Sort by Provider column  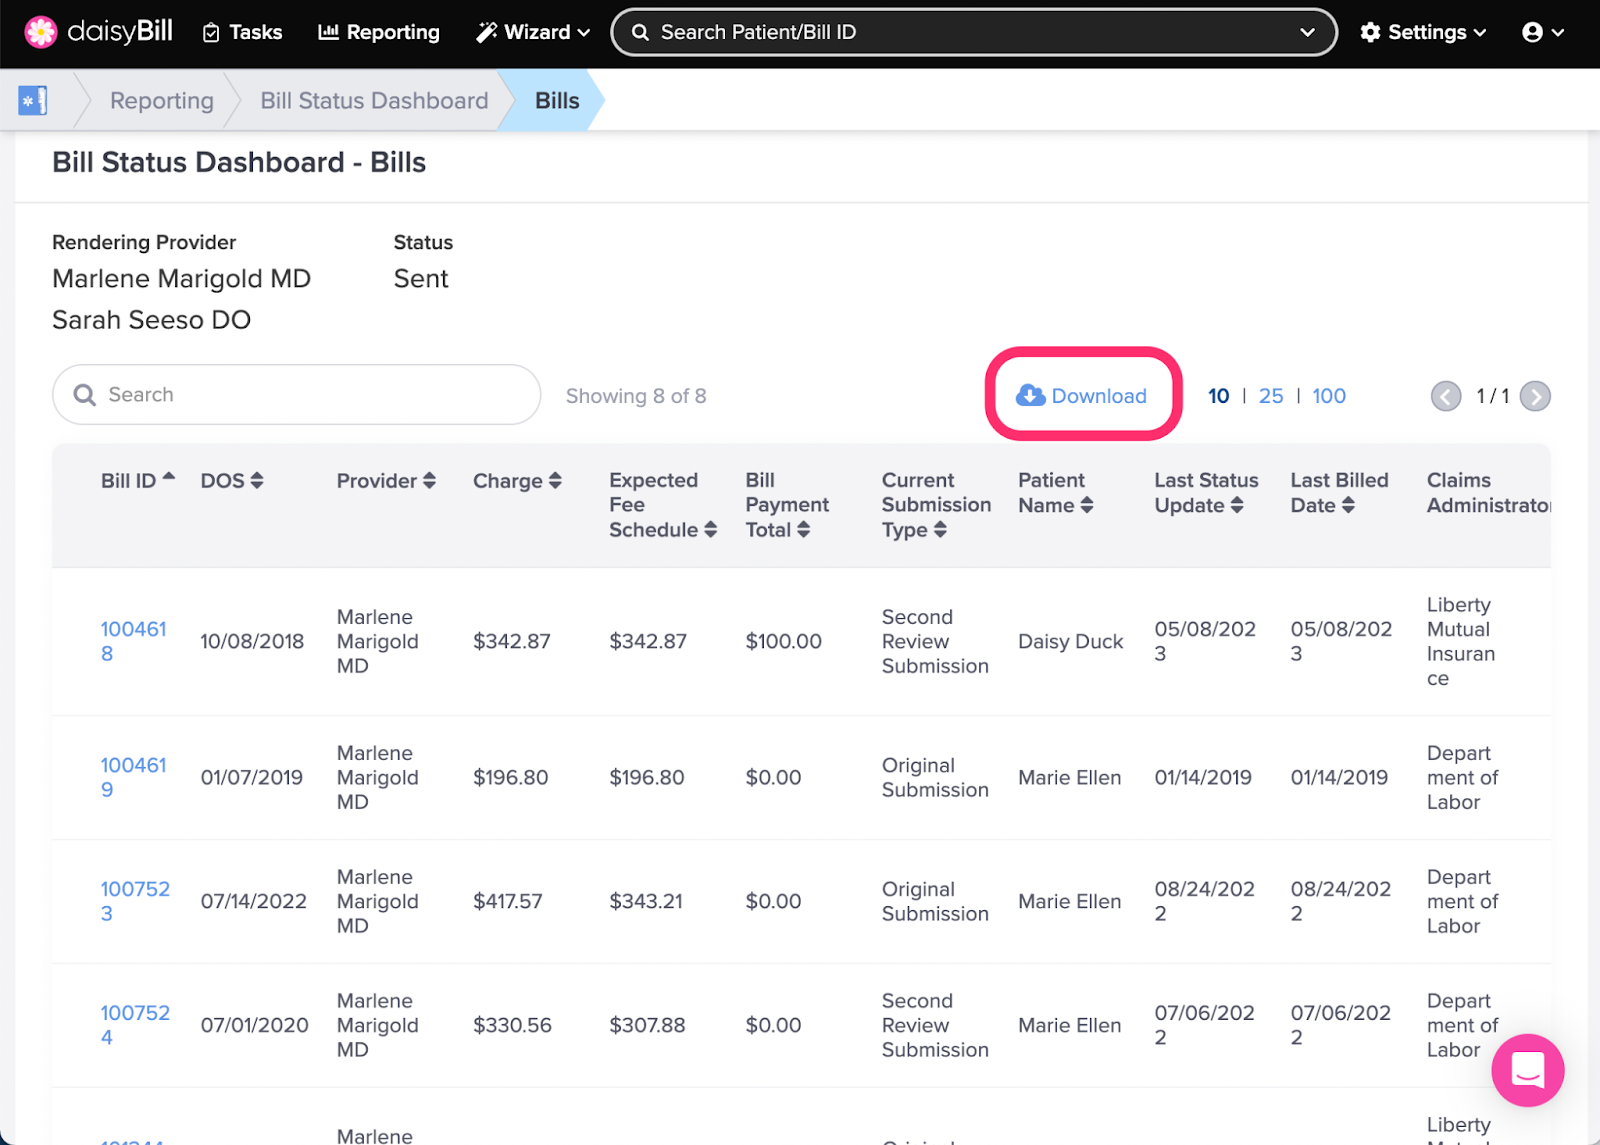pyautogui.click(x=386, y=480)
